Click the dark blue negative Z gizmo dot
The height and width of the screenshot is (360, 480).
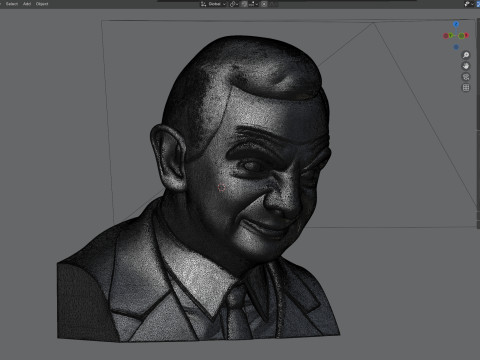[x=456, y=47]
